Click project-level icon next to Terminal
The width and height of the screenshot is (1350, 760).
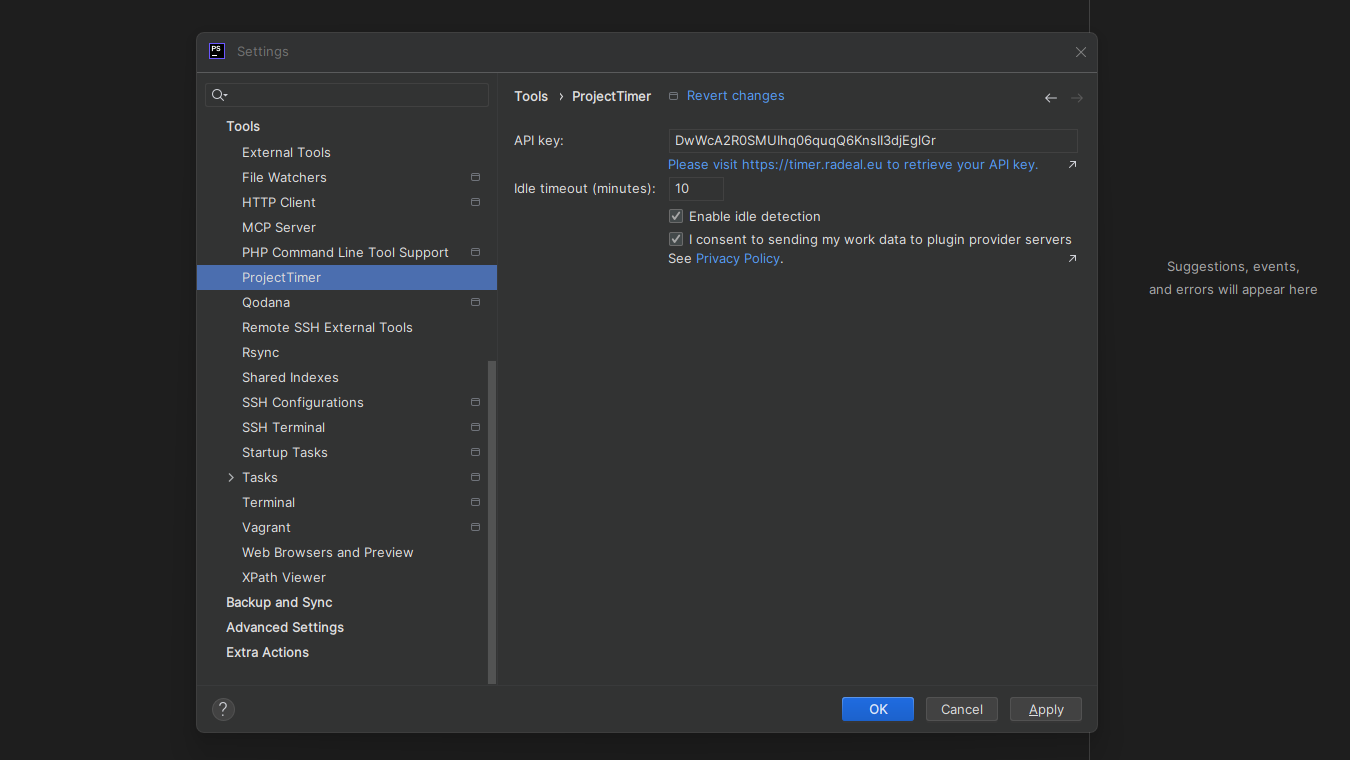(x=475, y=502)
